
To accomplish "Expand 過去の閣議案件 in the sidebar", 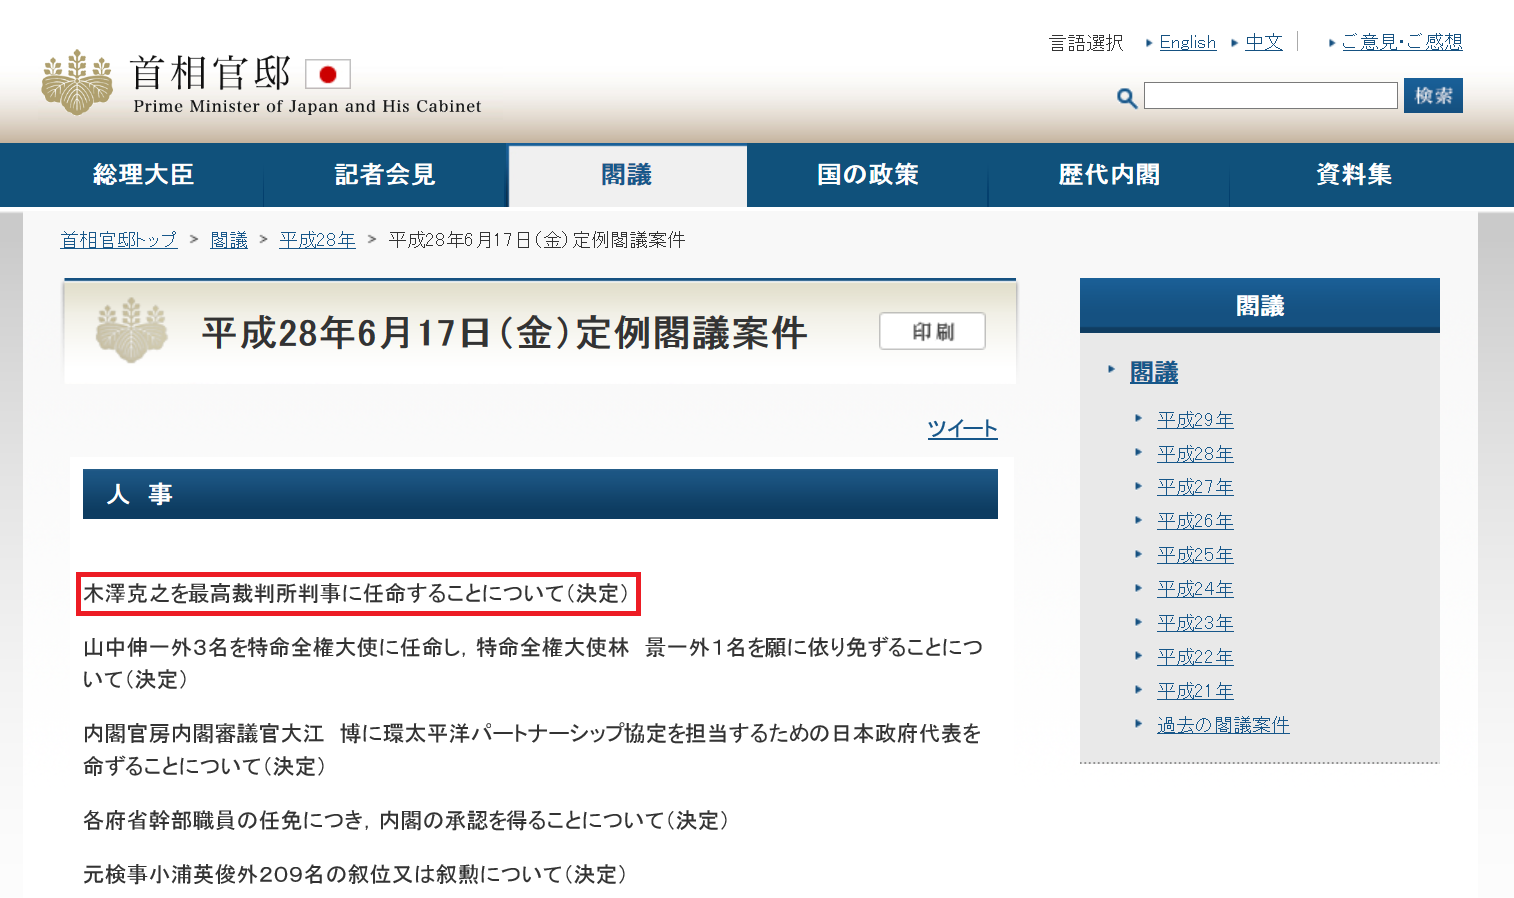I will pos(1224,724).
